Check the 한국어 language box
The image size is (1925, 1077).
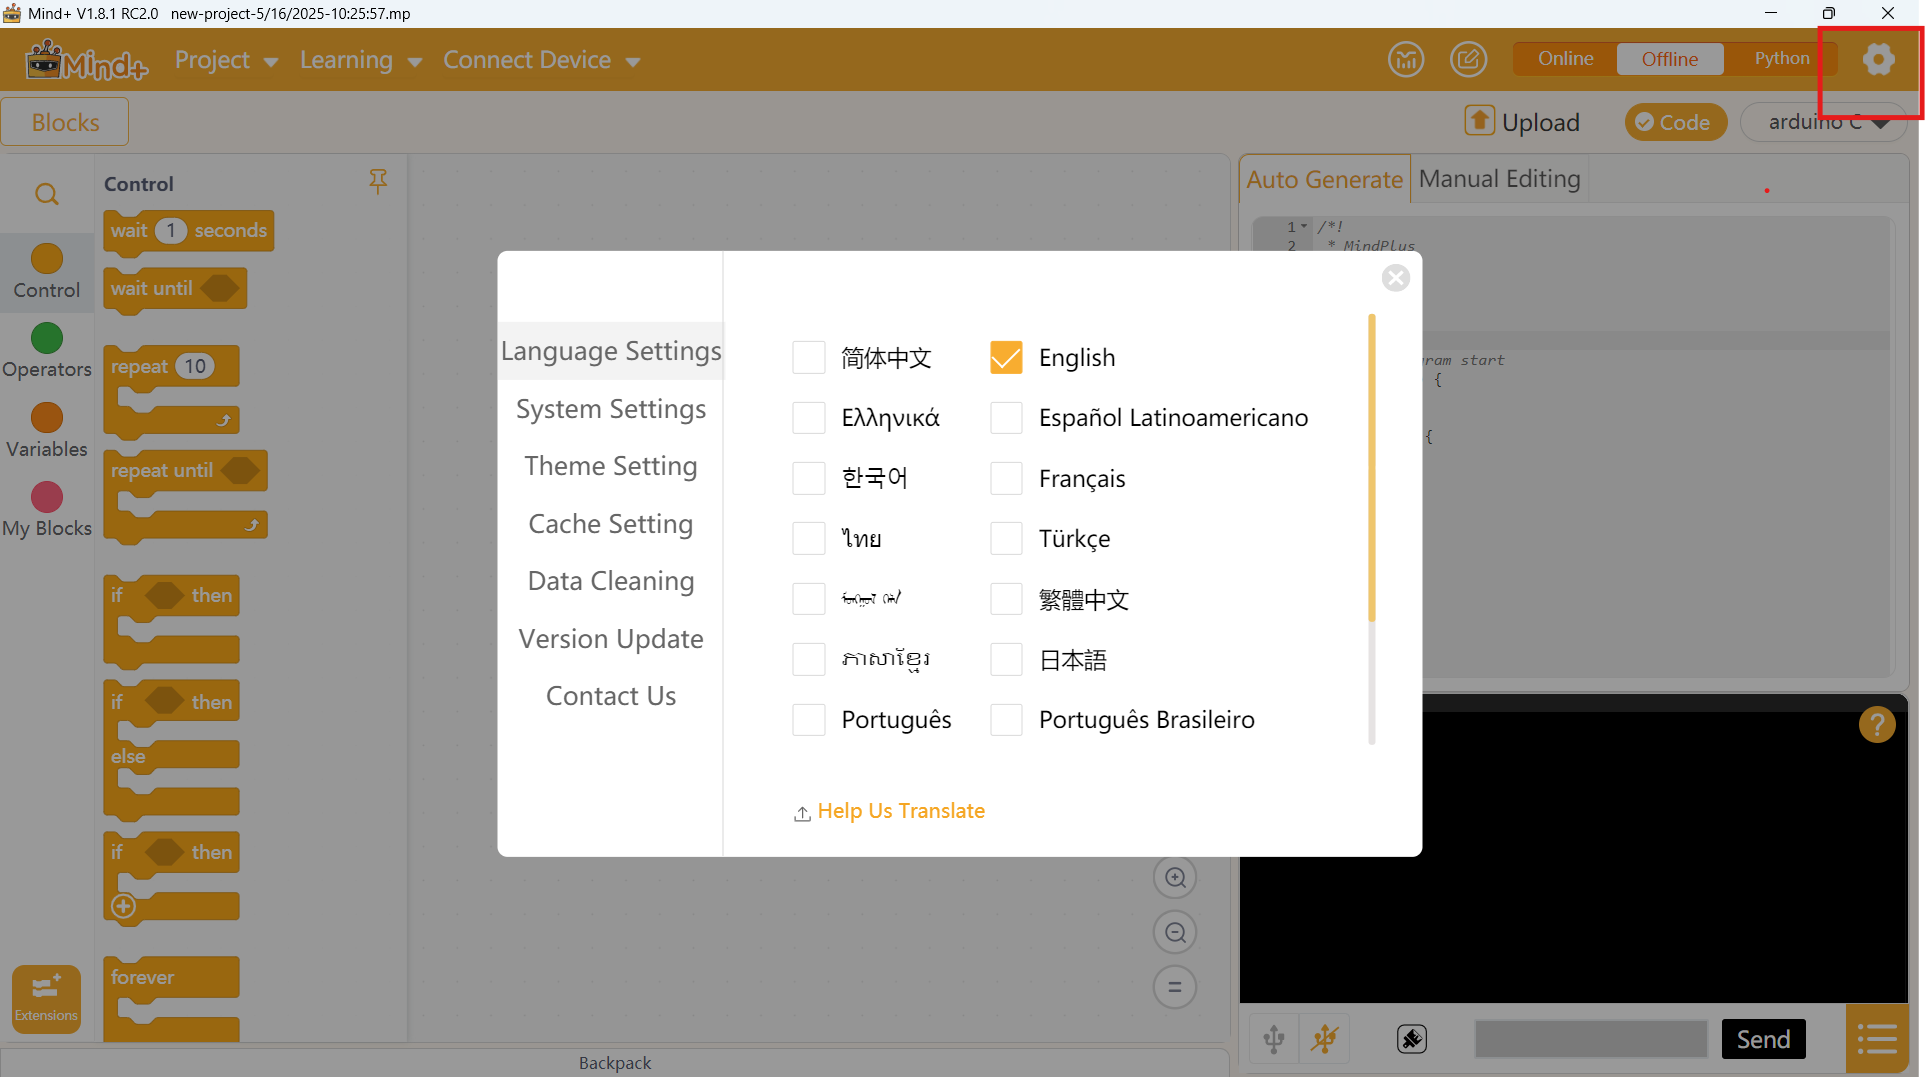point(808,478)
